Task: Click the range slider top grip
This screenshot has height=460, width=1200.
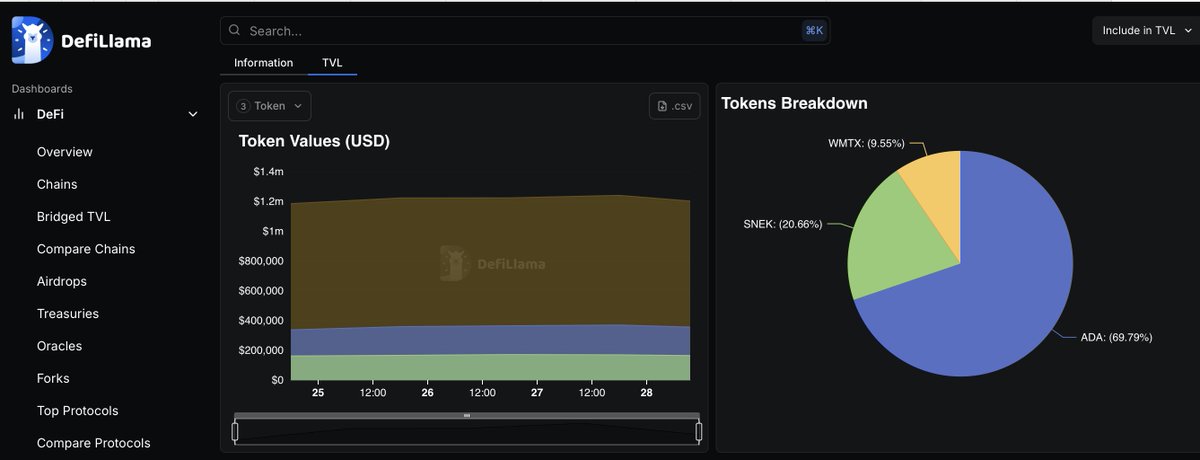Action: (x=466, y=415)
